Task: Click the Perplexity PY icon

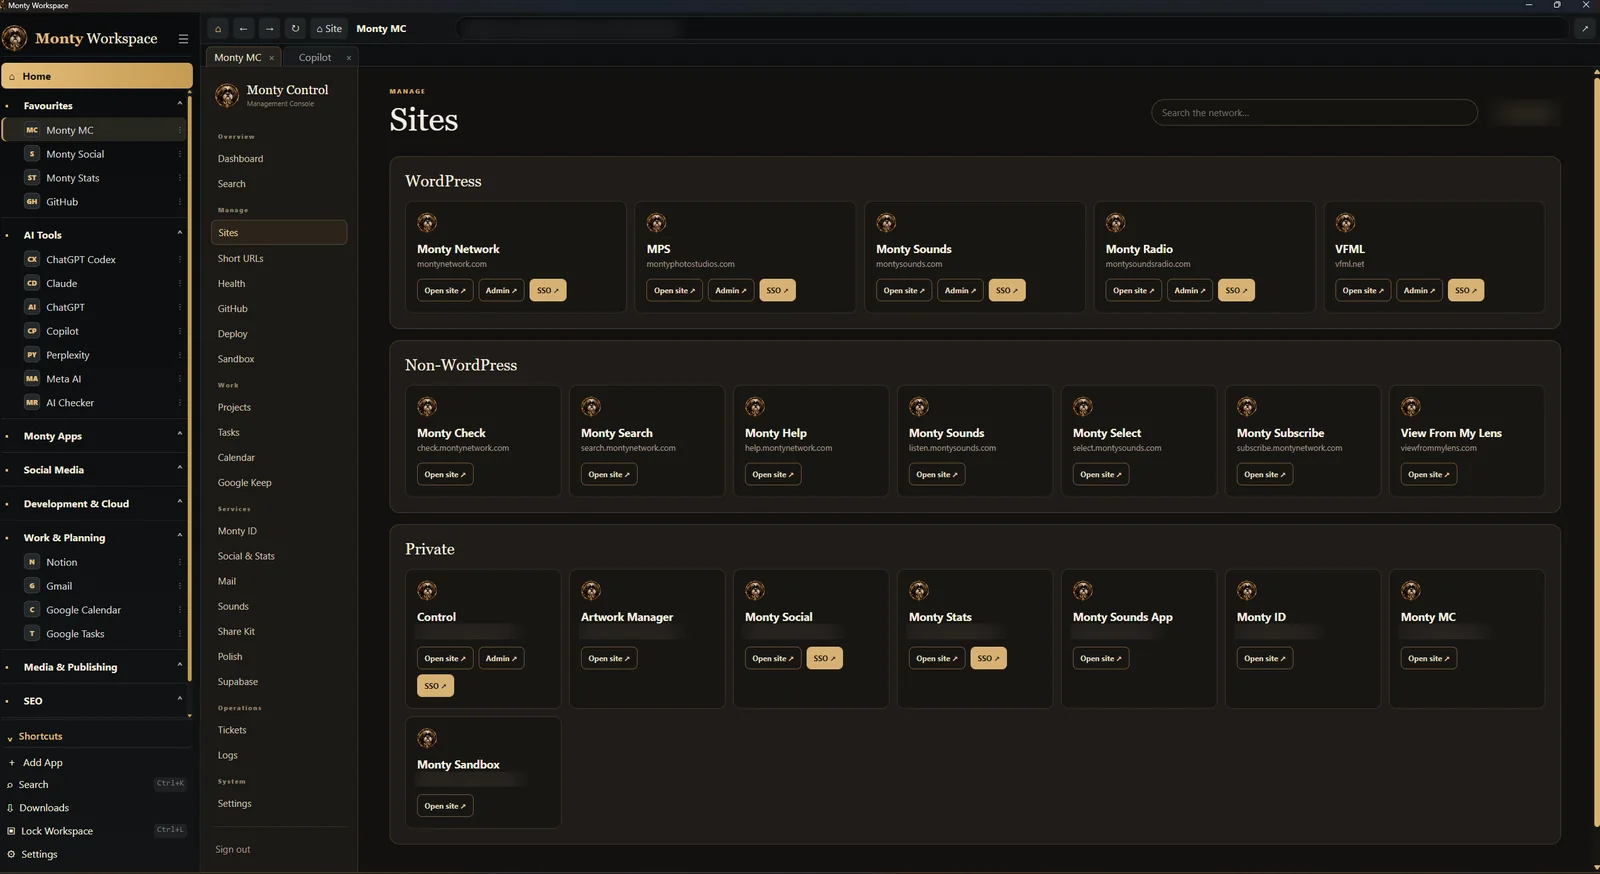Action: point(32,355)
